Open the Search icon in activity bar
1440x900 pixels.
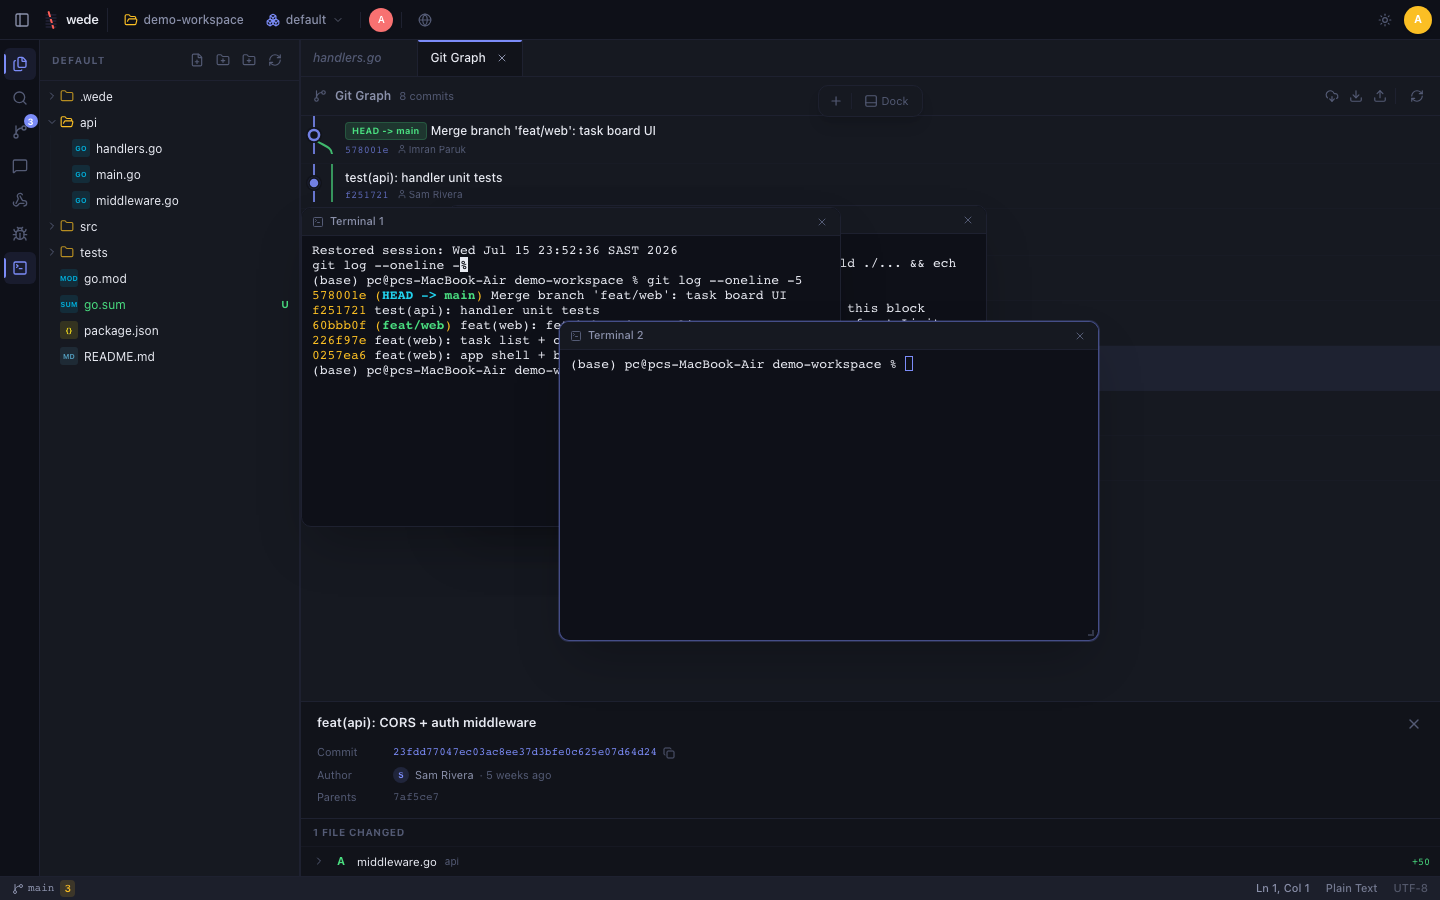tap(20, 98)
